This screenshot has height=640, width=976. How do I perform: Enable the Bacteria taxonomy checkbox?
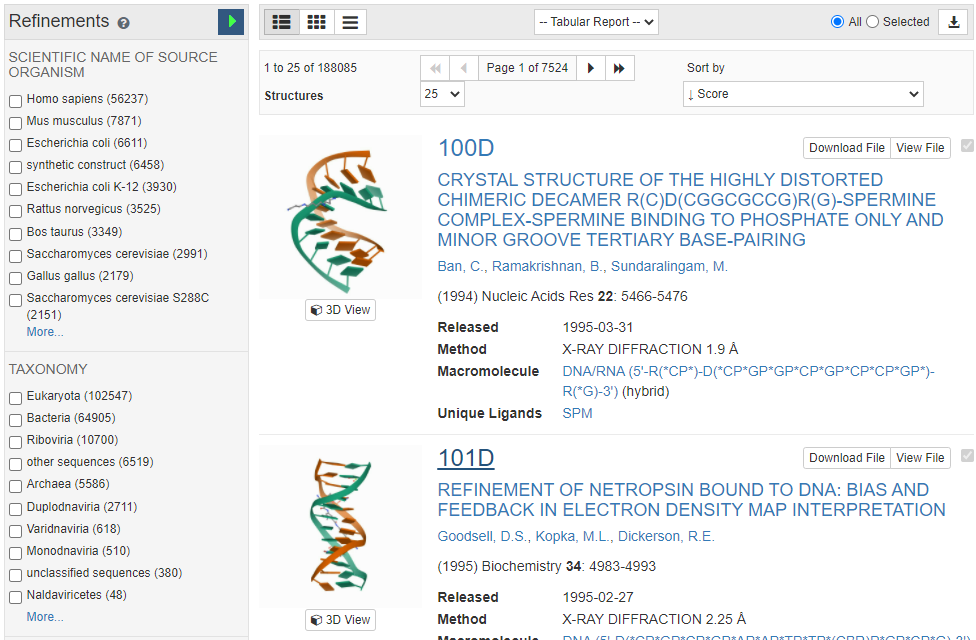(16, 419)
